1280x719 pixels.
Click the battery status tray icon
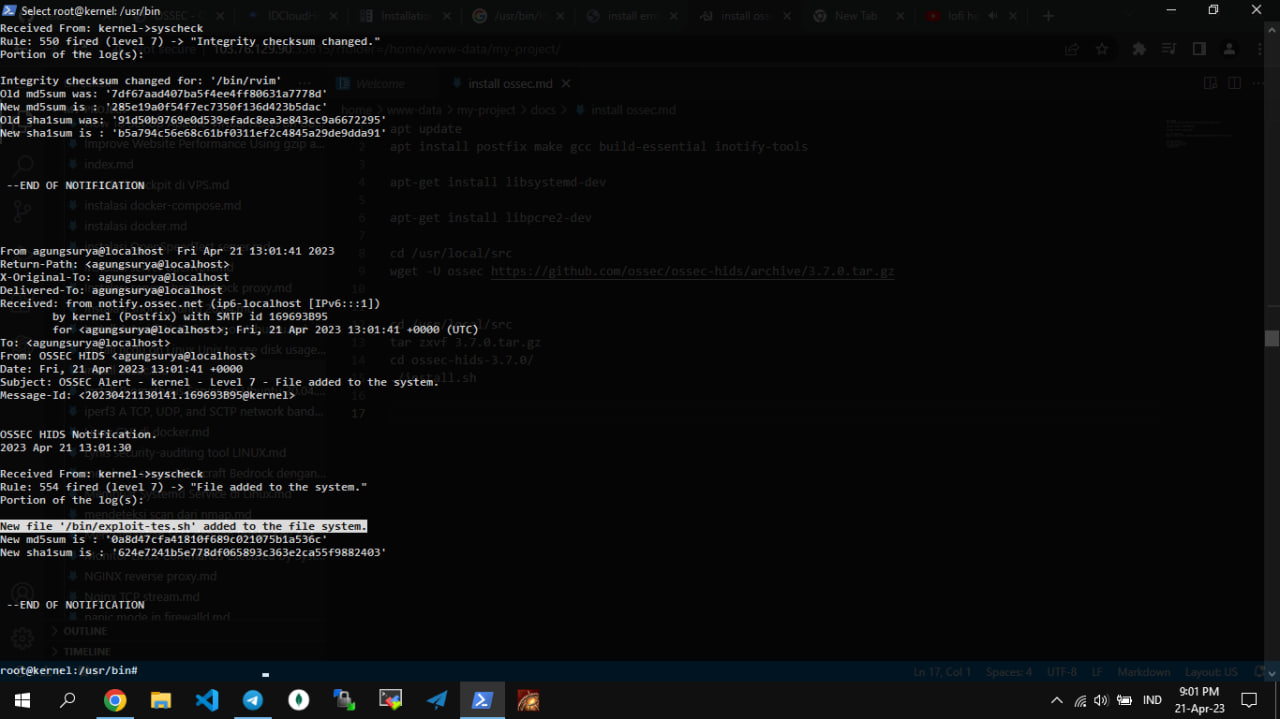pyautogui.click(x=1124, y=700)
